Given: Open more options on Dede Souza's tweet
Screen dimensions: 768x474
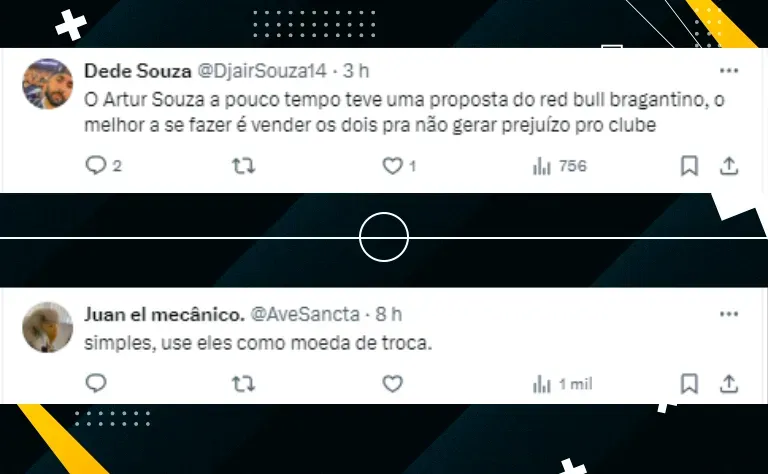Looking at the screenshot, I should tap(729, 71).
